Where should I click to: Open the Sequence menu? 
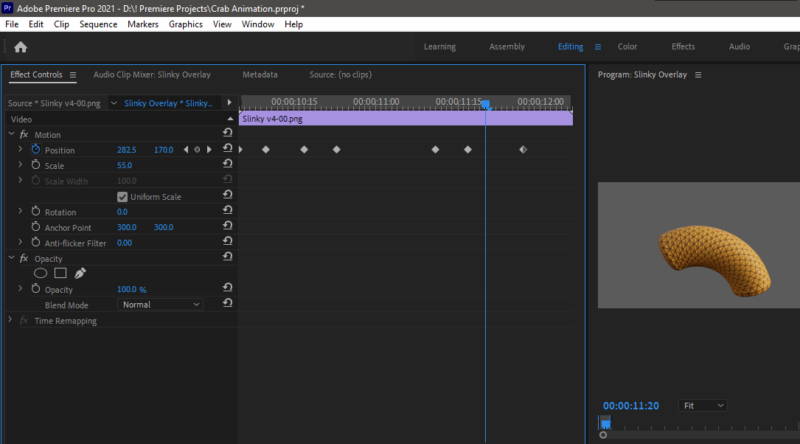coord(98,24)
